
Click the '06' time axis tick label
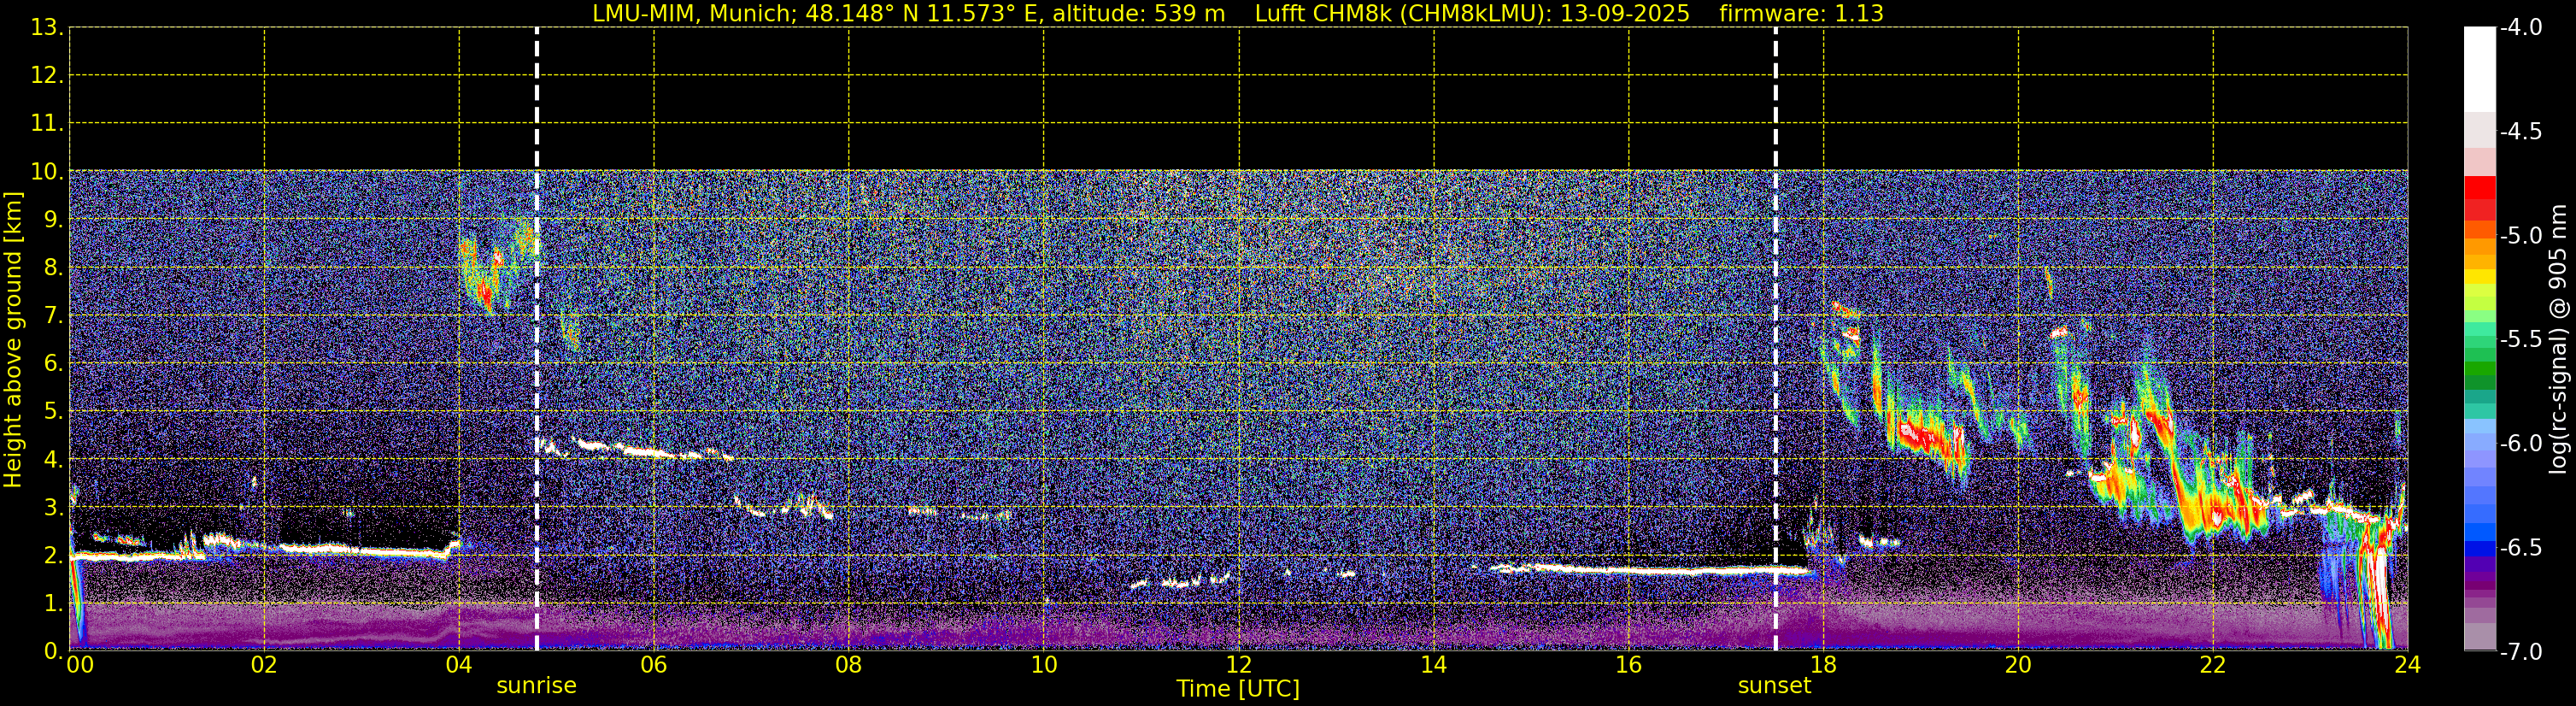click(654, 665)
